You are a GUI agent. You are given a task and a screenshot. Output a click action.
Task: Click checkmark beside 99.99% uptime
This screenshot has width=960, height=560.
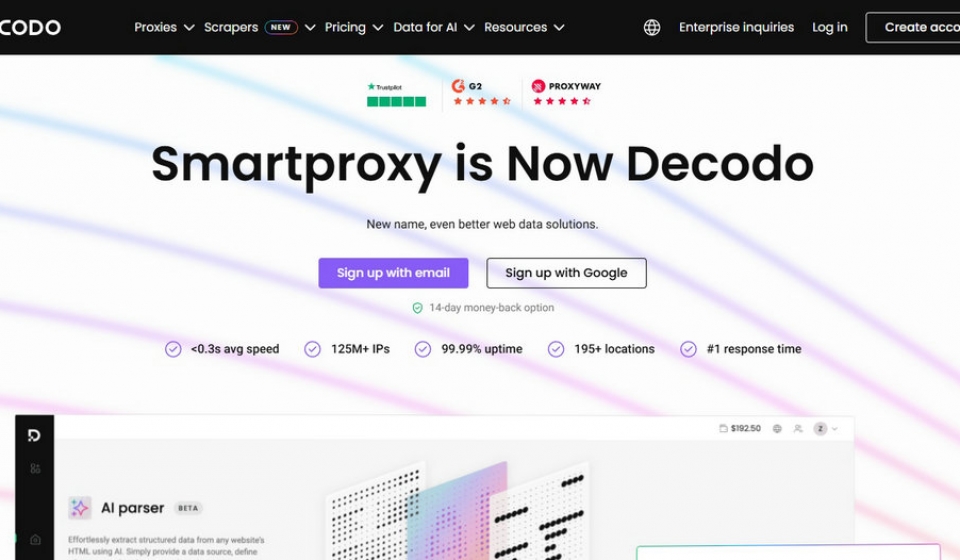423,349
